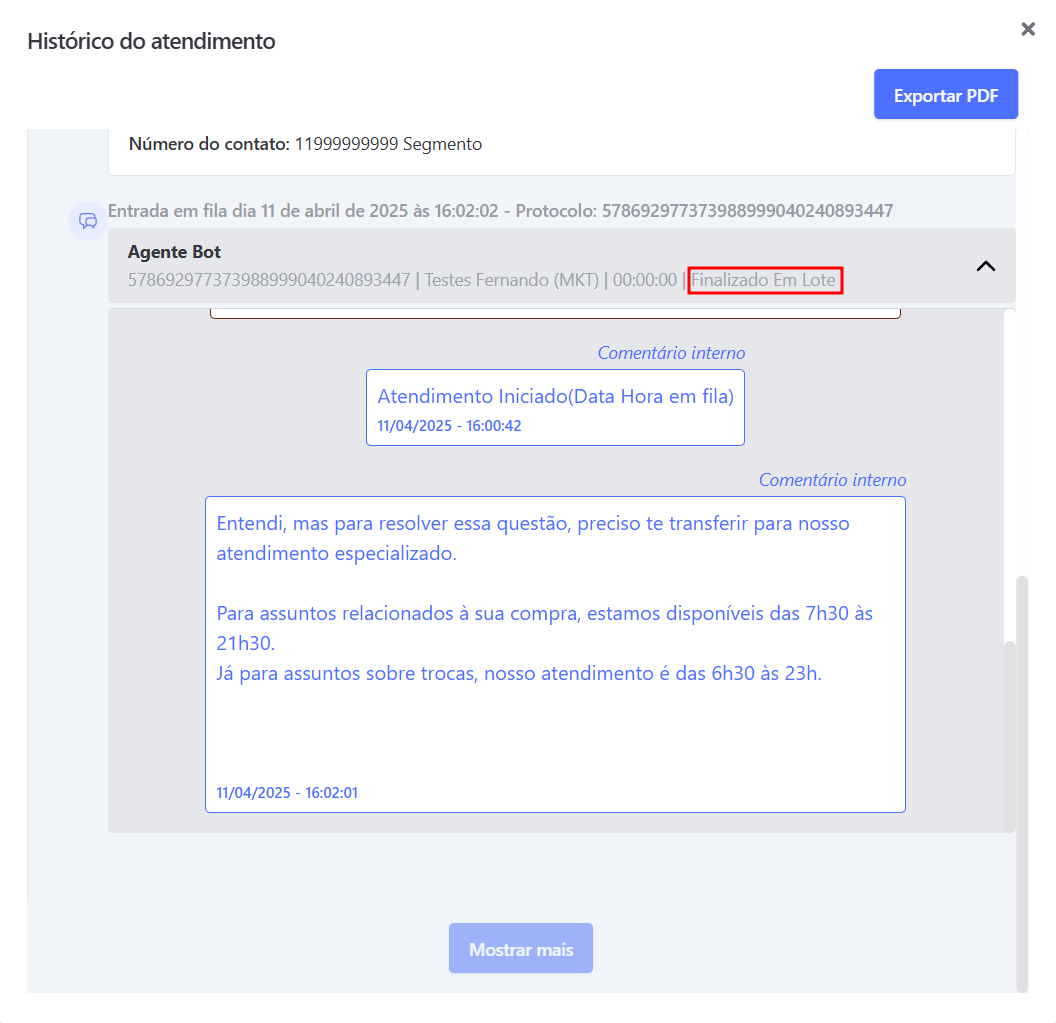Viewport: 1056px width, 1023px height.
Task: Collapse the Agente Bot conversation section
Action: point(986,267)
